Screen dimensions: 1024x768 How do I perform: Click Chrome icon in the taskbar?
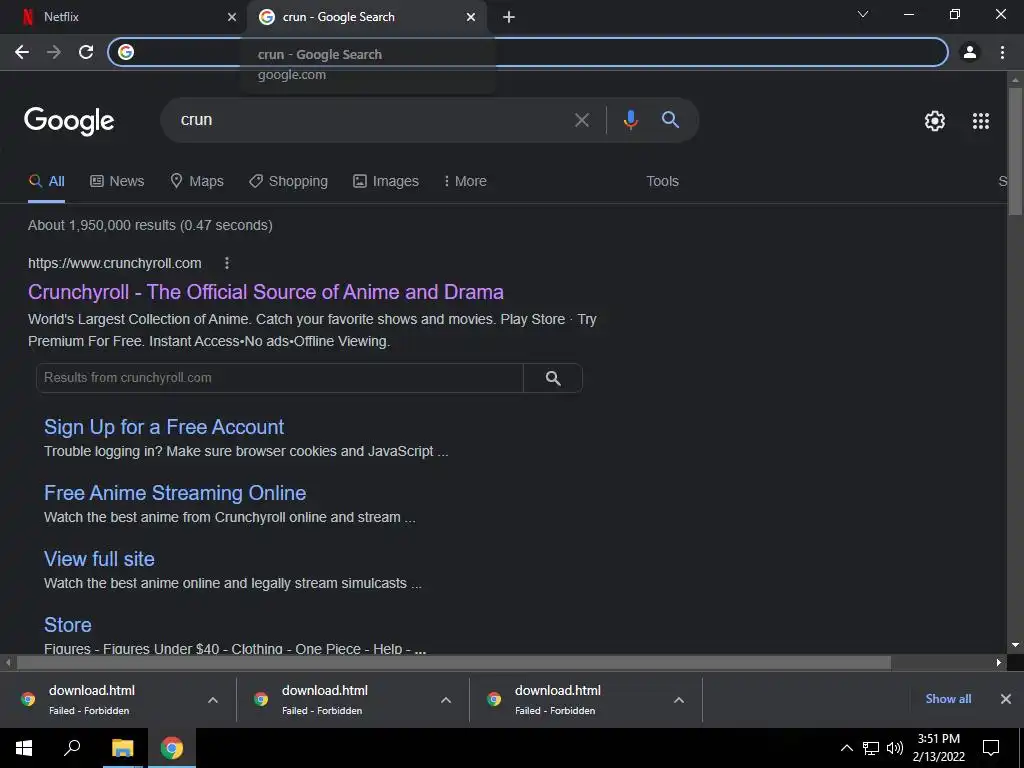tap(172, 748)
